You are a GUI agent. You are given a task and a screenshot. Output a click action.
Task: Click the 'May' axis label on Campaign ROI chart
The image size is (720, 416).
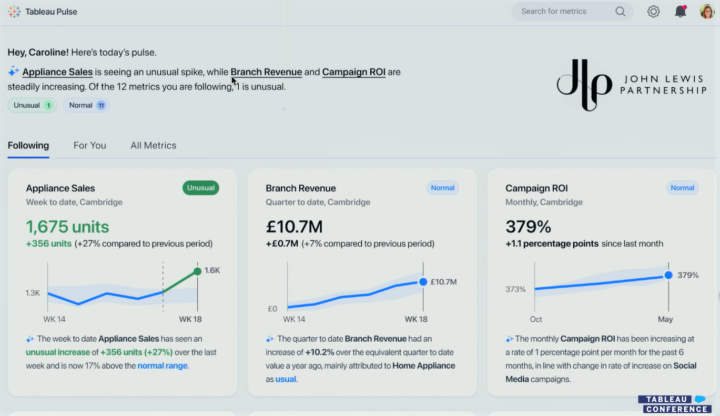[x=665, y=319]
